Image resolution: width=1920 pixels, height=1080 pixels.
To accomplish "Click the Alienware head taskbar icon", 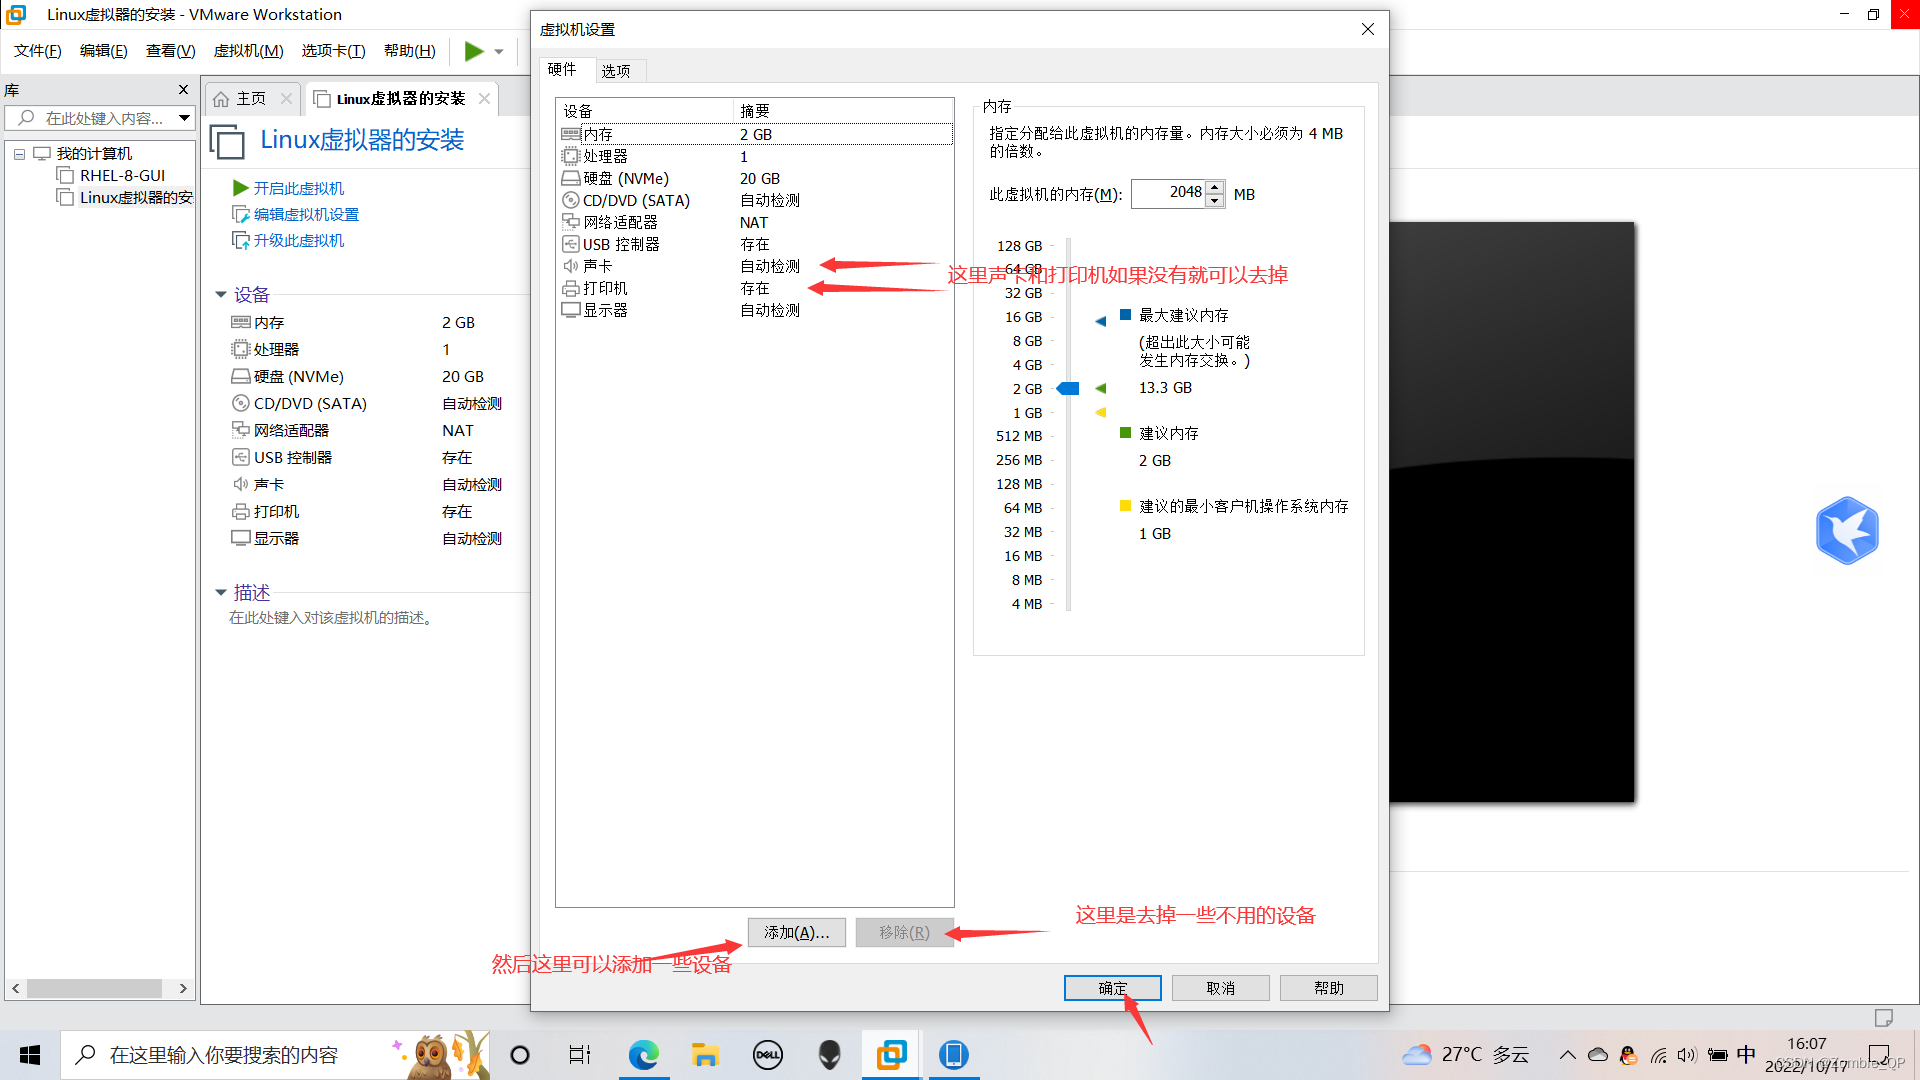I will pyautogui.click(x=829, y=1055).
